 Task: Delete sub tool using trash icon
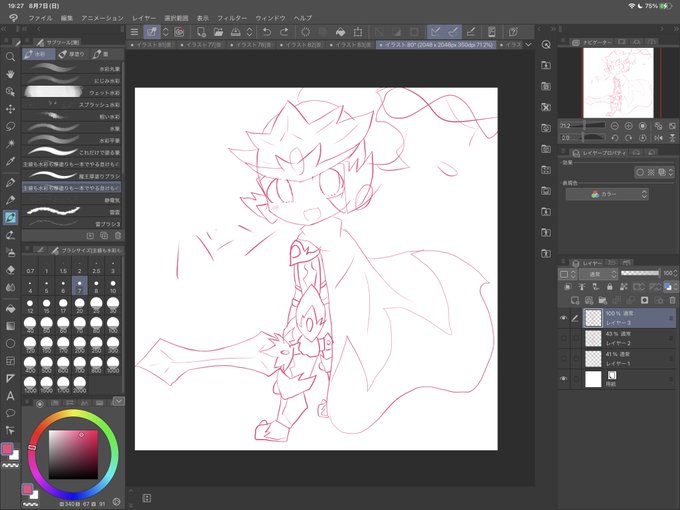(118, 235)
